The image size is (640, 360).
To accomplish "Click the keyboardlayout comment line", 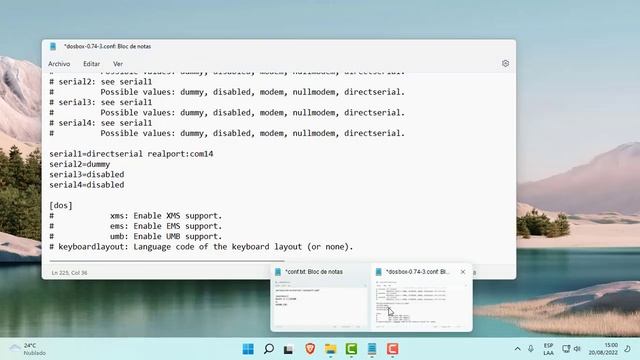I will point(201,247).
